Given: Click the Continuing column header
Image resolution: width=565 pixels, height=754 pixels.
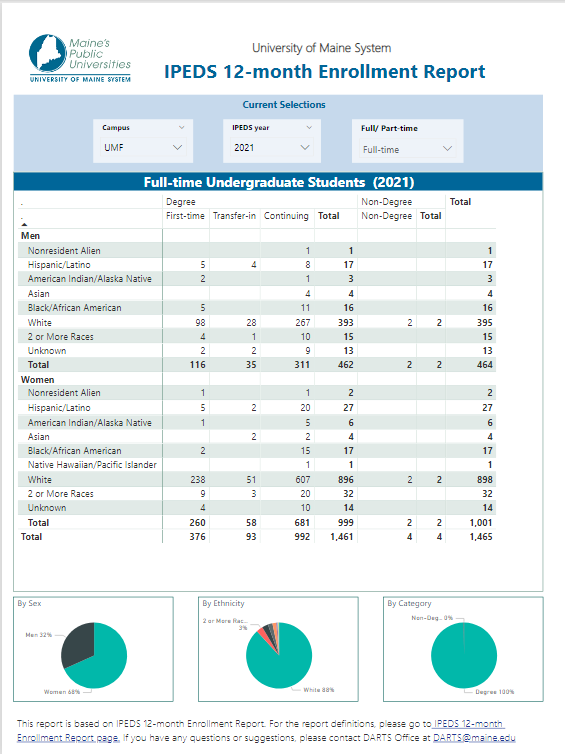Looking at the screenshot, I should point(286,216).
